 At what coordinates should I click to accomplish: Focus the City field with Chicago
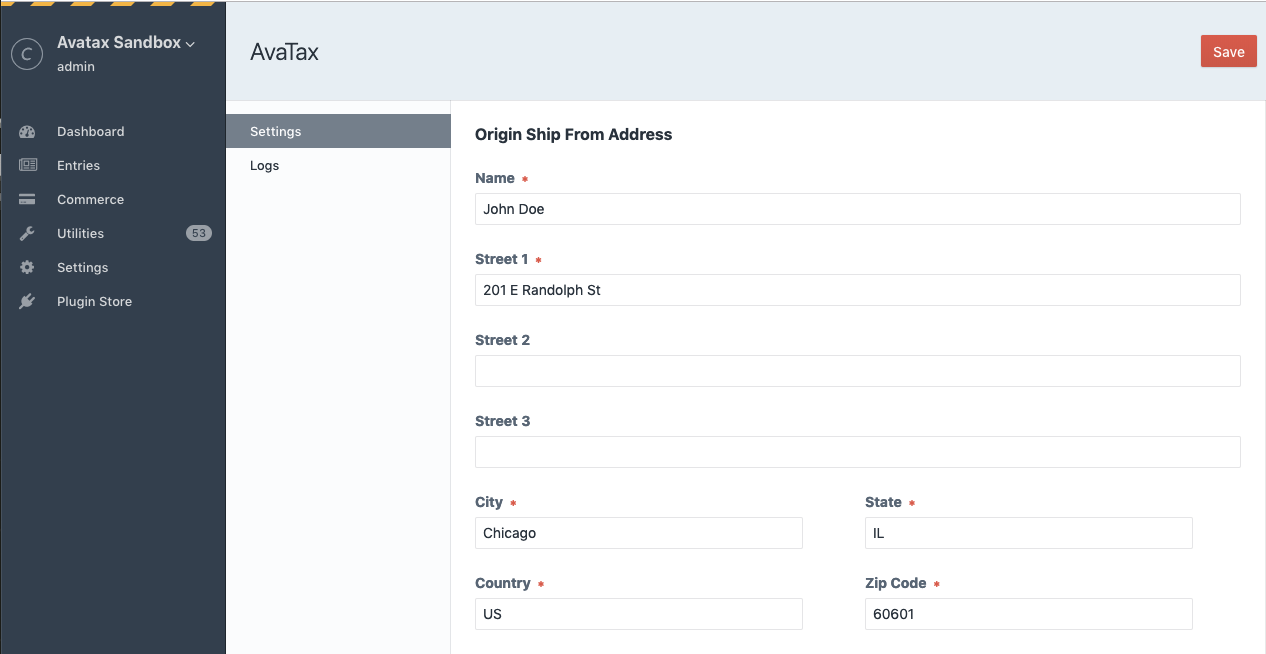tap(638, 533)
